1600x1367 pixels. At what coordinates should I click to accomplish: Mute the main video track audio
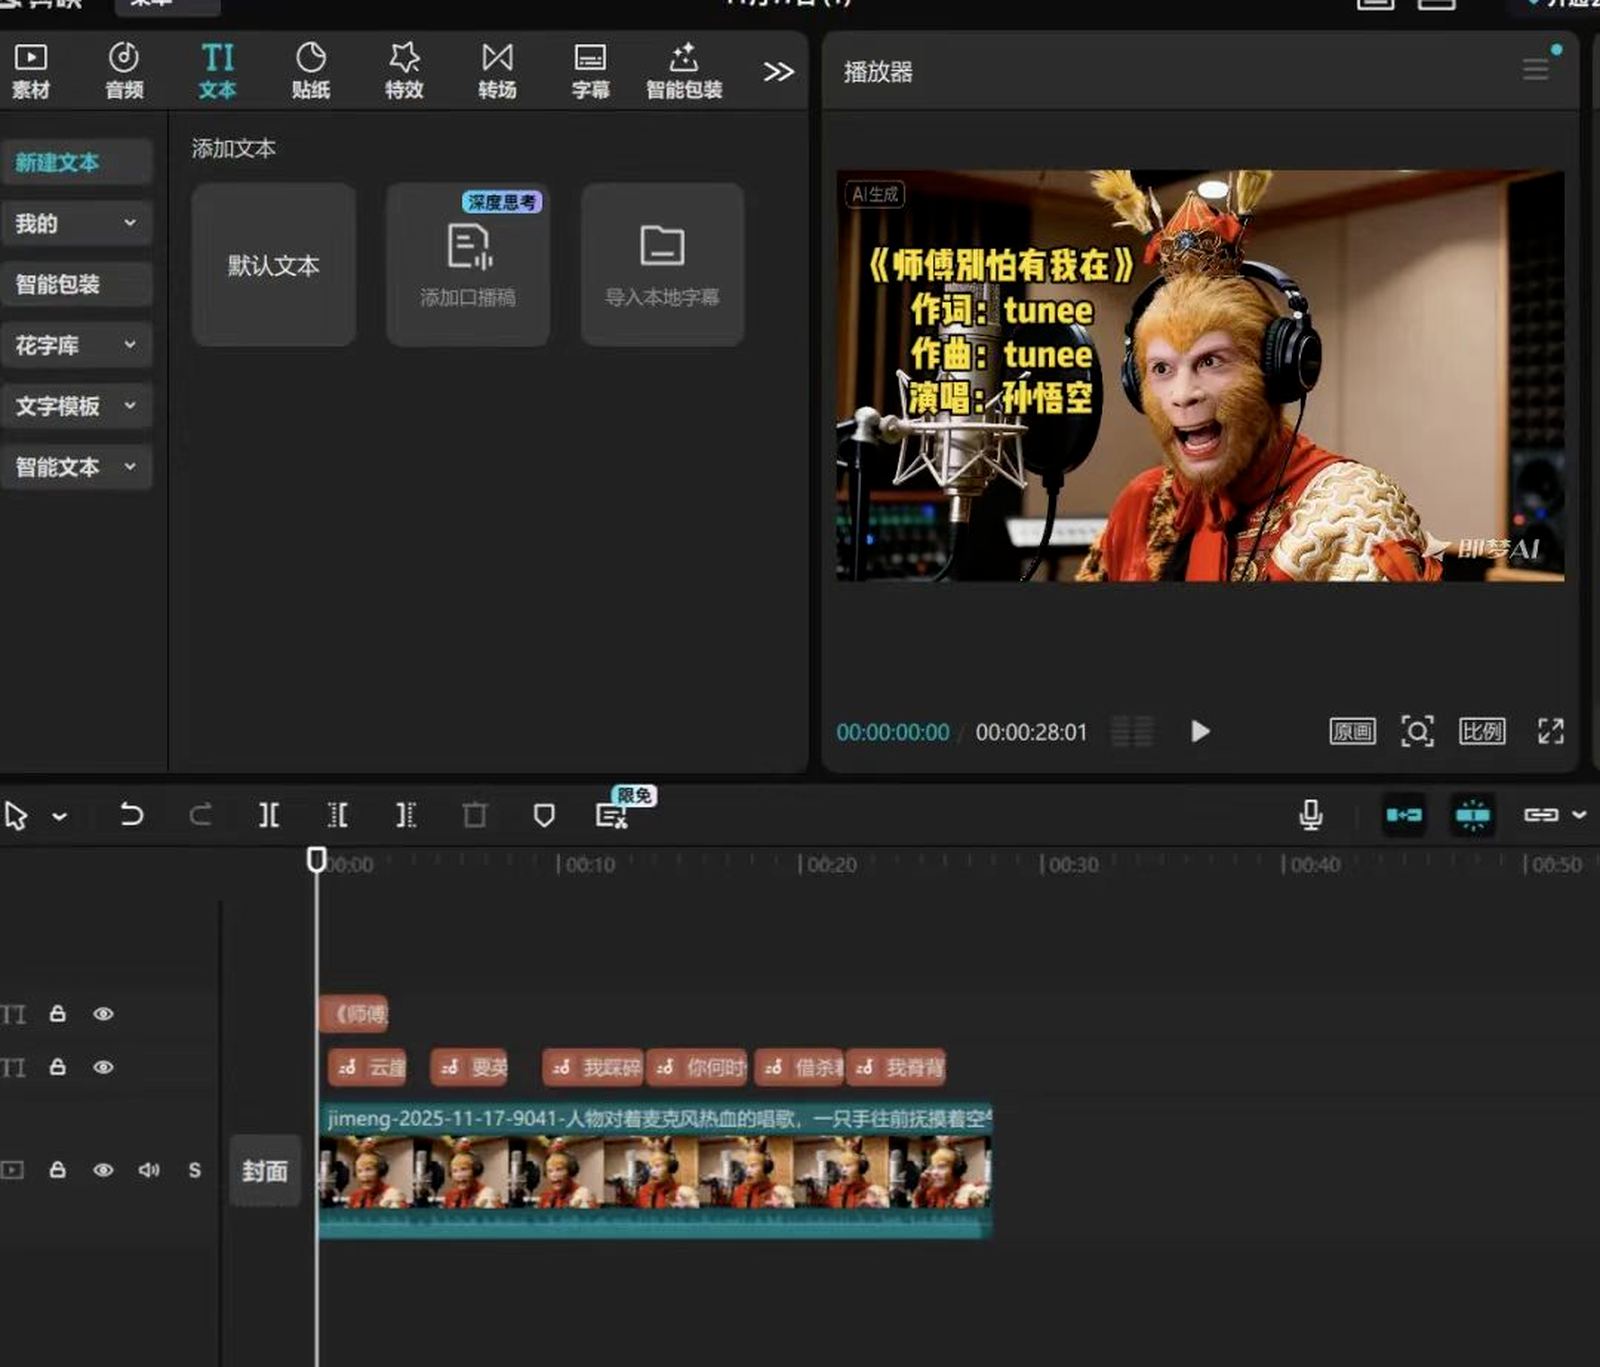tap(149, 1170)
